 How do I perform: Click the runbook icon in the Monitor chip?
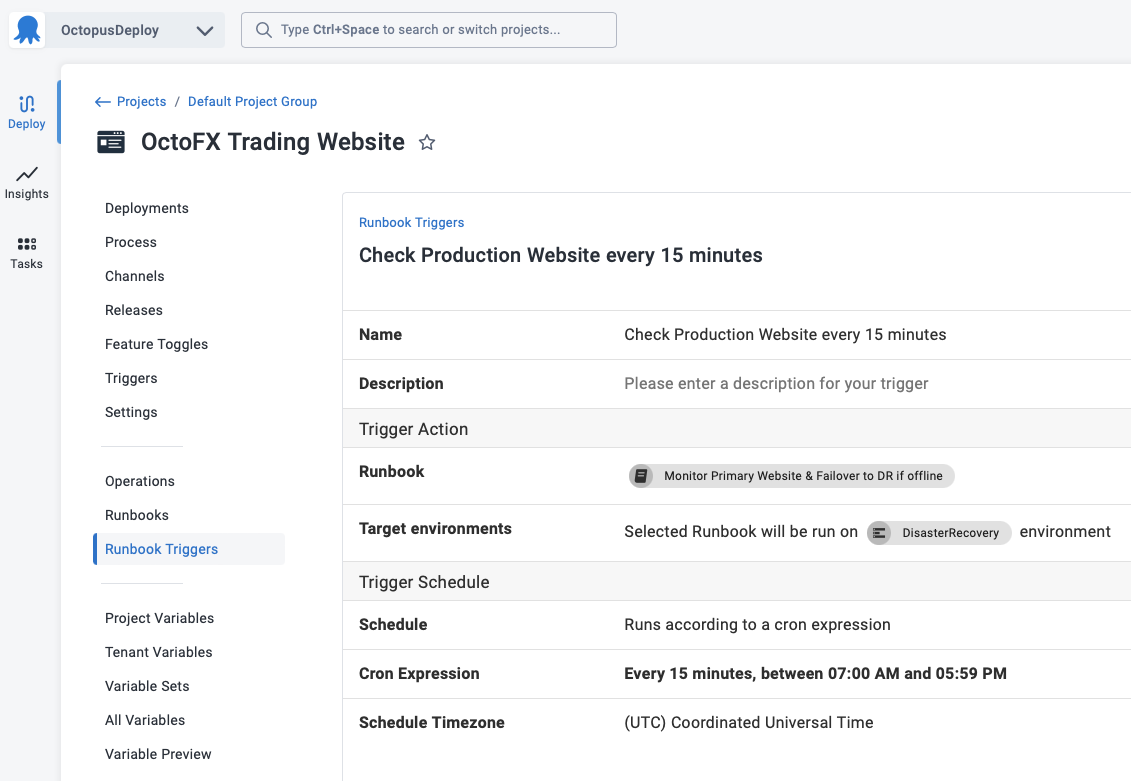pyautogui.click(x=641, y=476)
